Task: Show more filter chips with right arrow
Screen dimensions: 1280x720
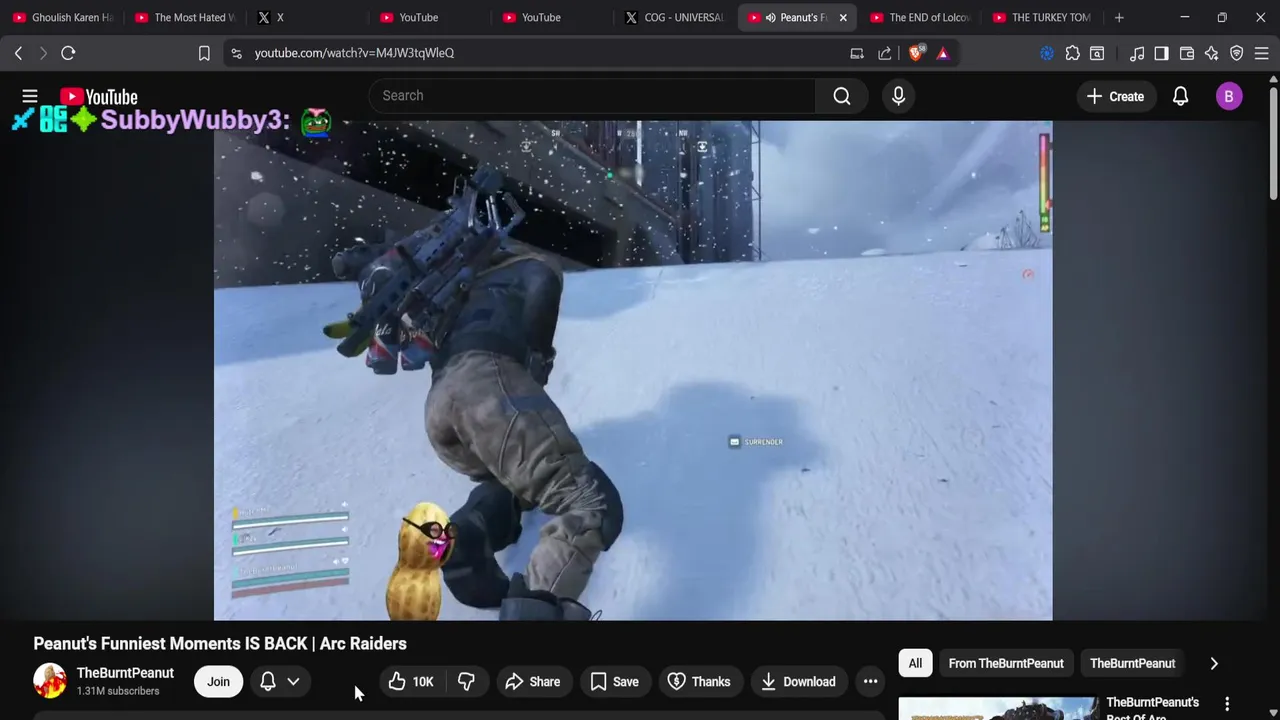Action: [x=1214, y=663]
